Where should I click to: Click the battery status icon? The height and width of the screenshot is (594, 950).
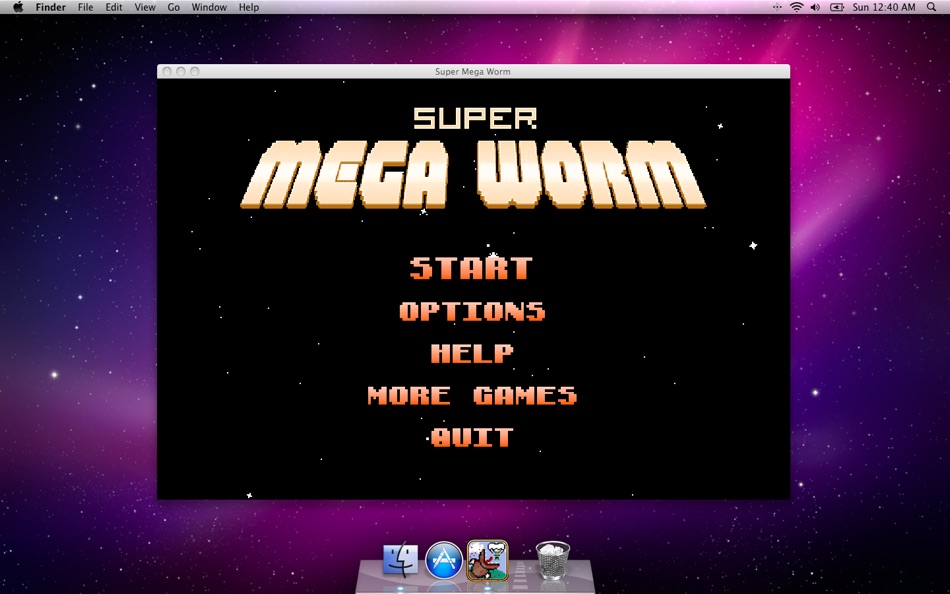837,7
